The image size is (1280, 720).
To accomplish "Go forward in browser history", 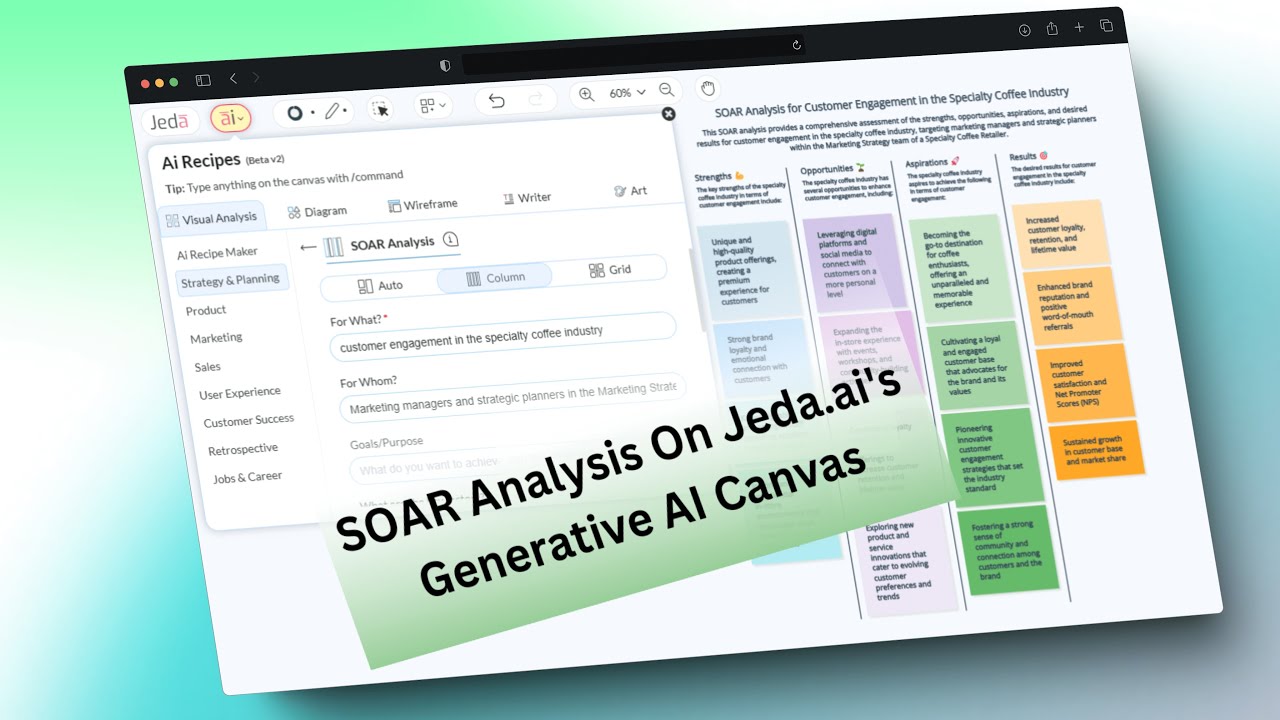I will coord(256,77).
